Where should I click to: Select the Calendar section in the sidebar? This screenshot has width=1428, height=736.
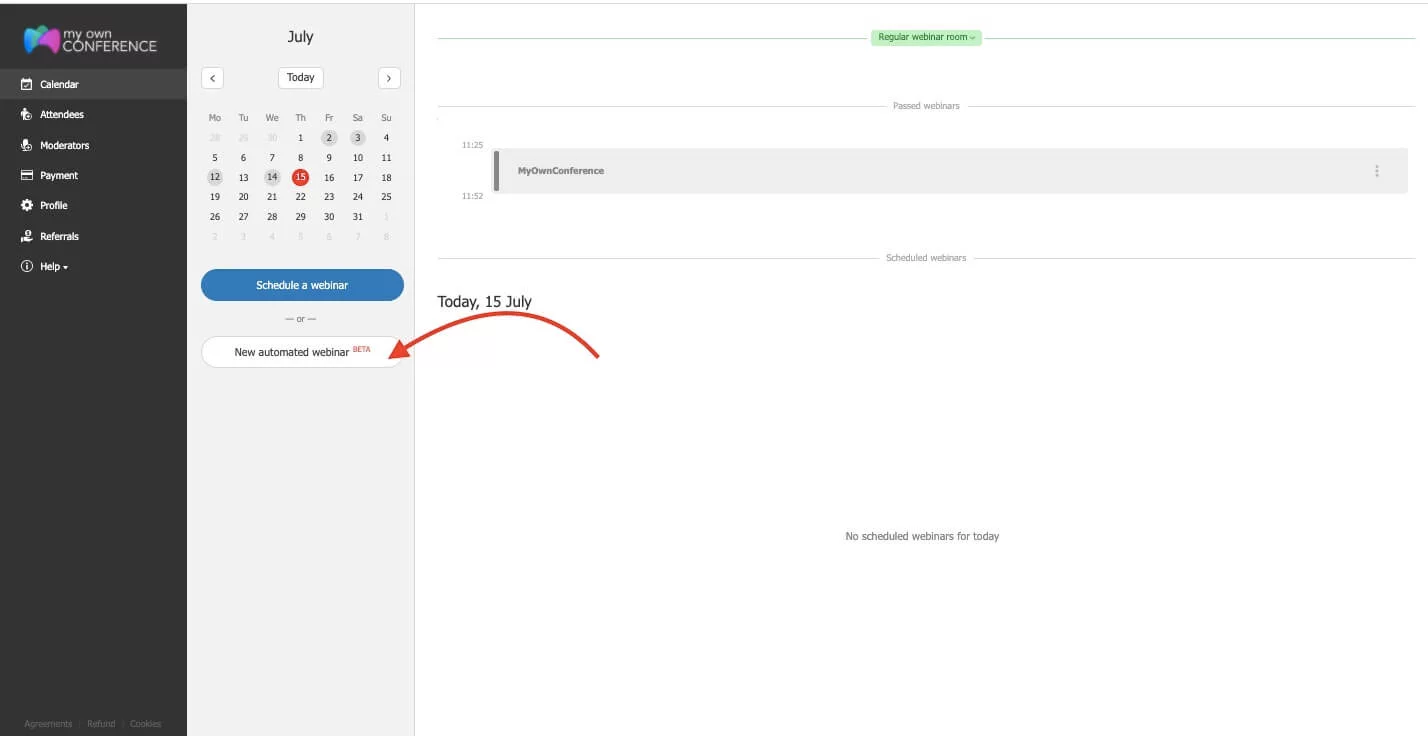60,84
